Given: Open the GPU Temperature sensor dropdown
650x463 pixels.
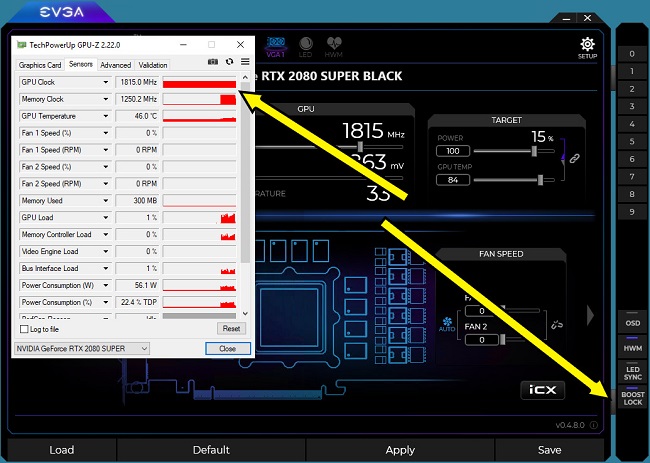Looking at the screenshot, I should click(106, 116).
